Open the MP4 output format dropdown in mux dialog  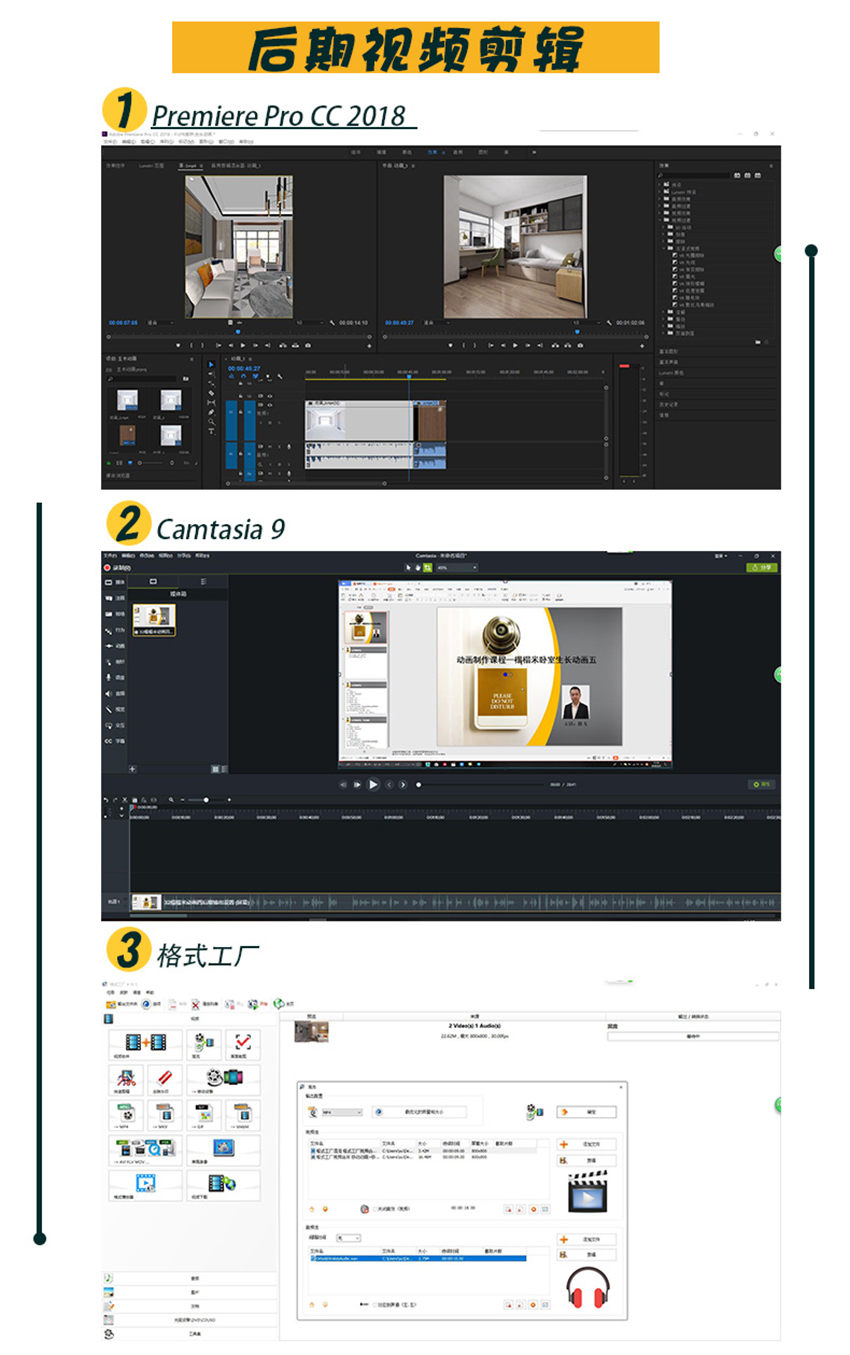point(343,1112)
